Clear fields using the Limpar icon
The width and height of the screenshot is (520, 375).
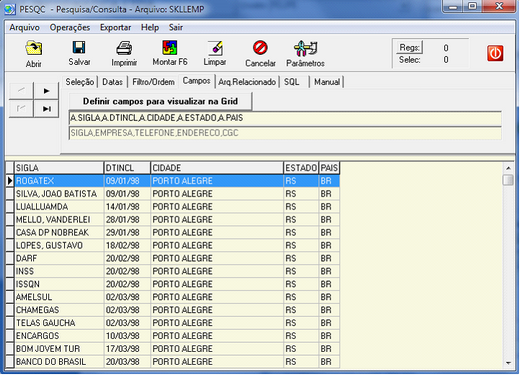coord(215,48)
